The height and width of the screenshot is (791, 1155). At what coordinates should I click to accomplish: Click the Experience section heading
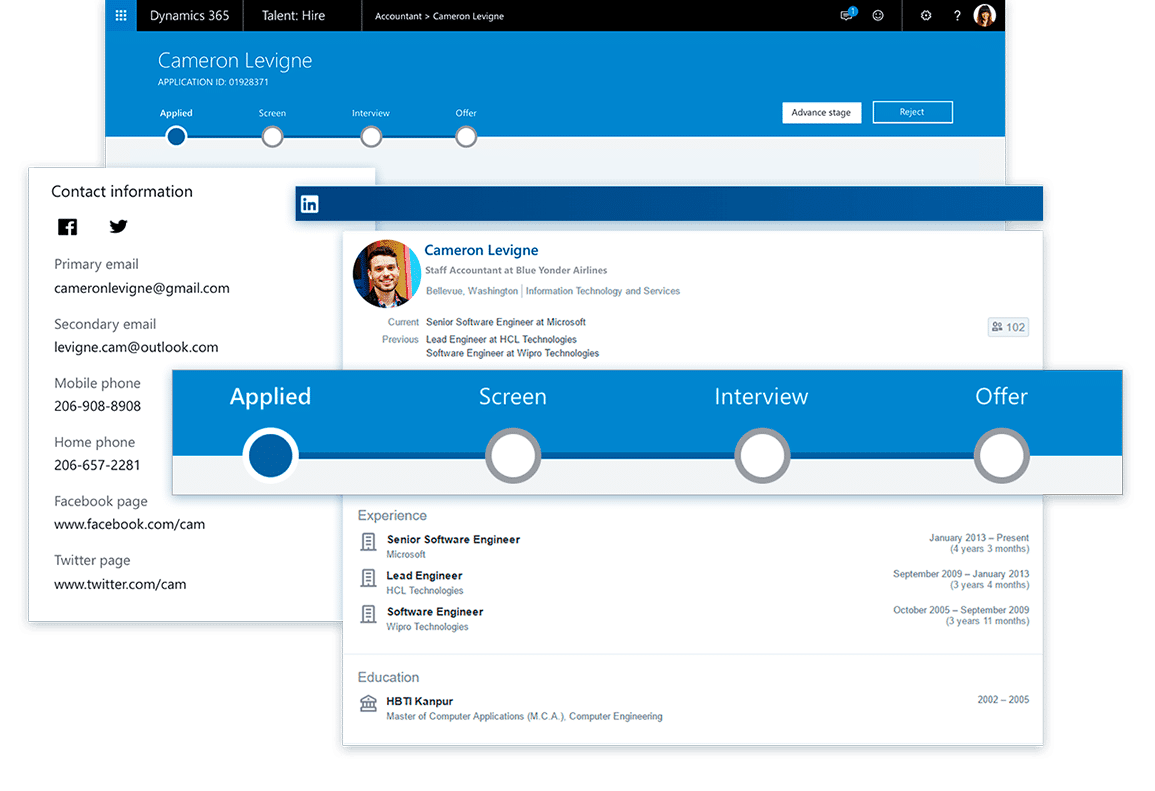392,516
